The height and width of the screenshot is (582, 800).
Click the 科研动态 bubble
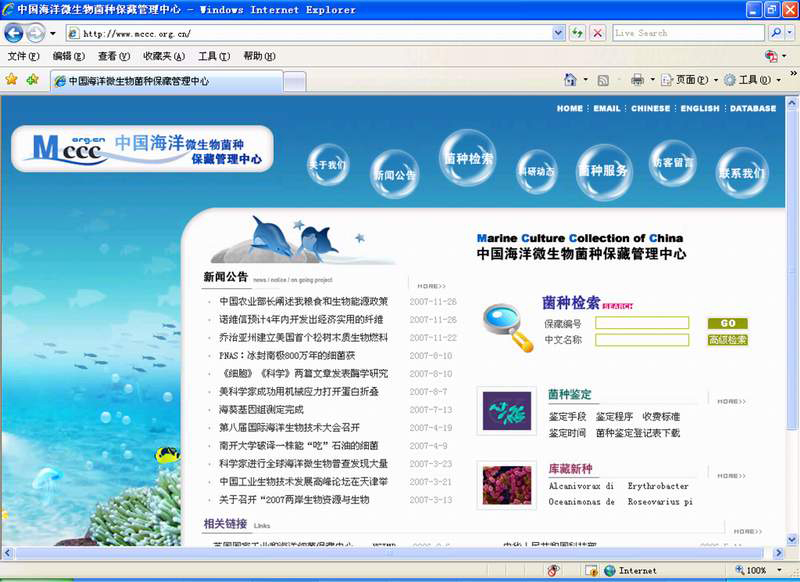click(x=536, y=171)
